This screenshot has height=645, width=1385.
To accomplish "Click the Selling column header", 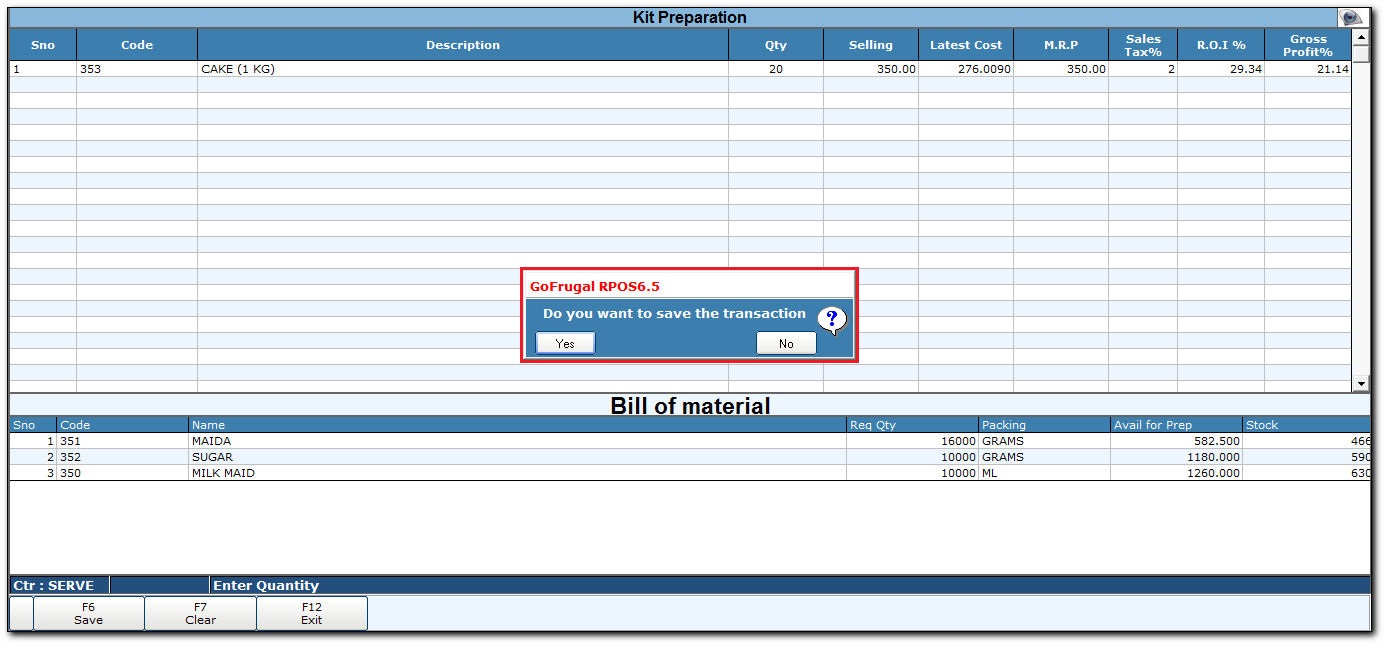I will (x=871, y=45).
